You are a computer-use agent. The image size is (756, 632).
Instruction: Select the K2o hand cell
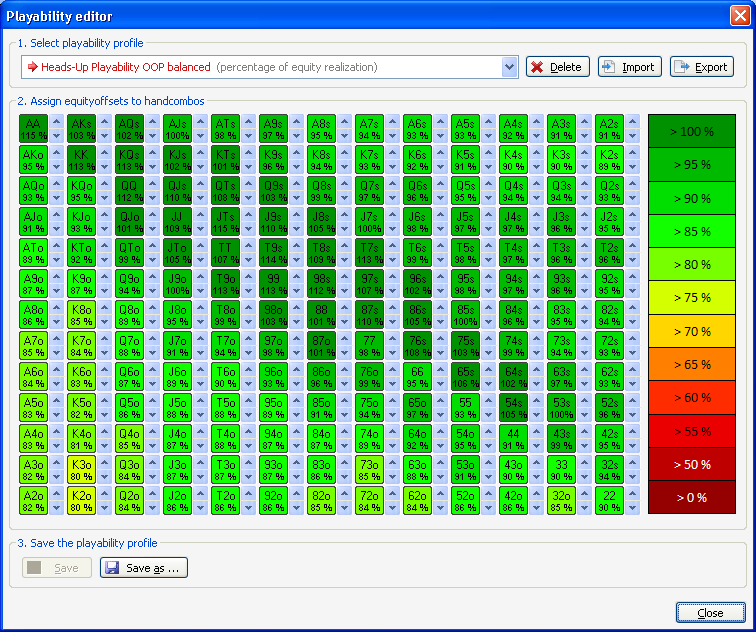click(81, 500)
